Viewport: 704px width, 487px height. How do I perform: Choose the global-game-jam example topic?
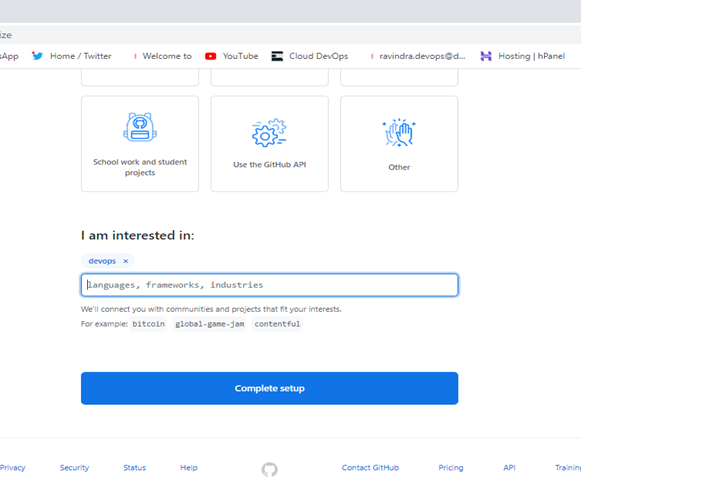(x=210, y=324)
